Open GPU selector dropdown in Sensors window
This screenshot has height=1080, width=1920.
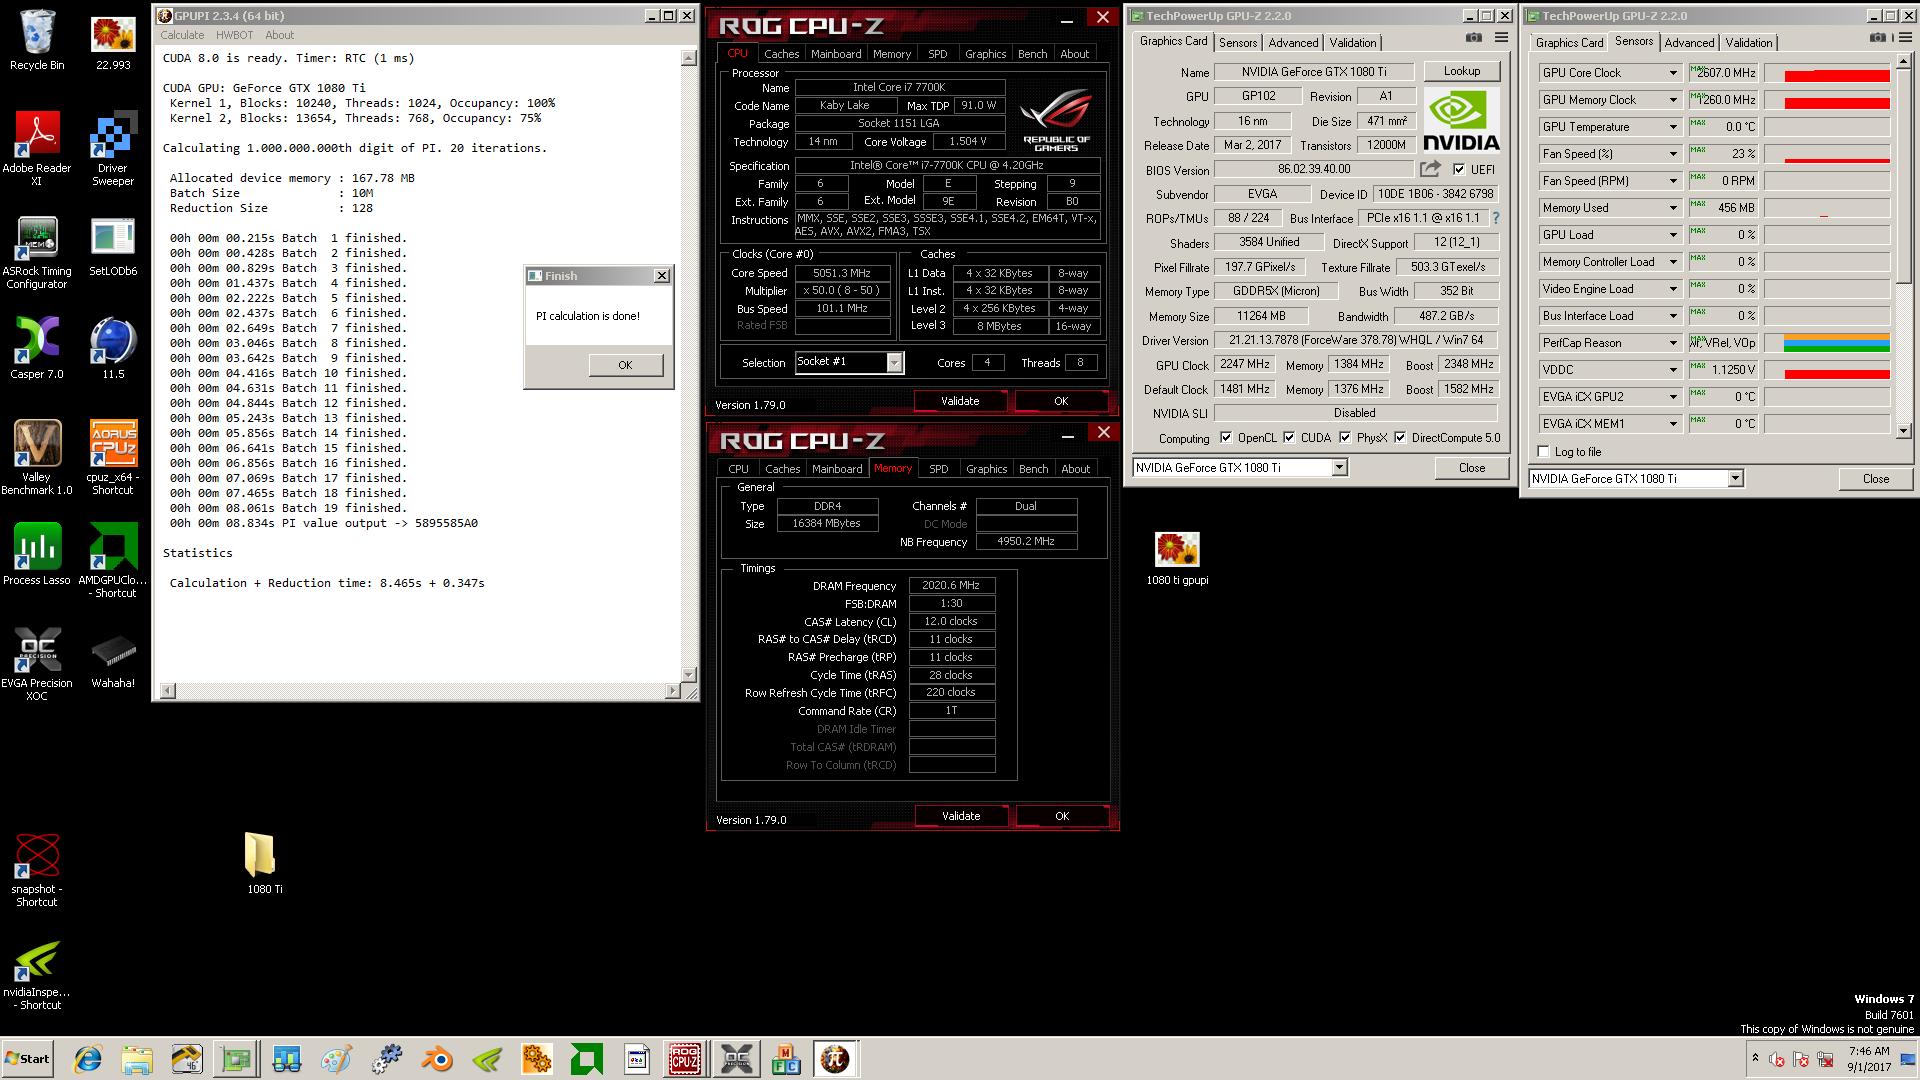tap(1735, 479)
